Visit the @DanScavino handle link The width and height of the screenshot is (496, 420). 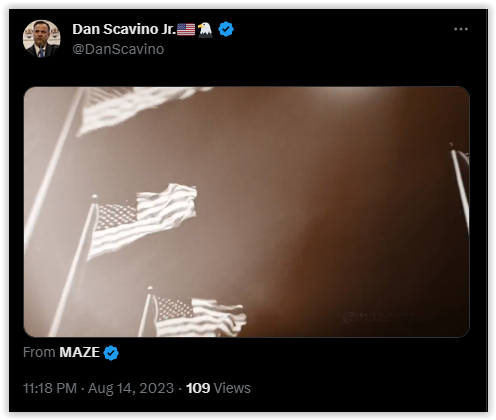pos(118,49)
